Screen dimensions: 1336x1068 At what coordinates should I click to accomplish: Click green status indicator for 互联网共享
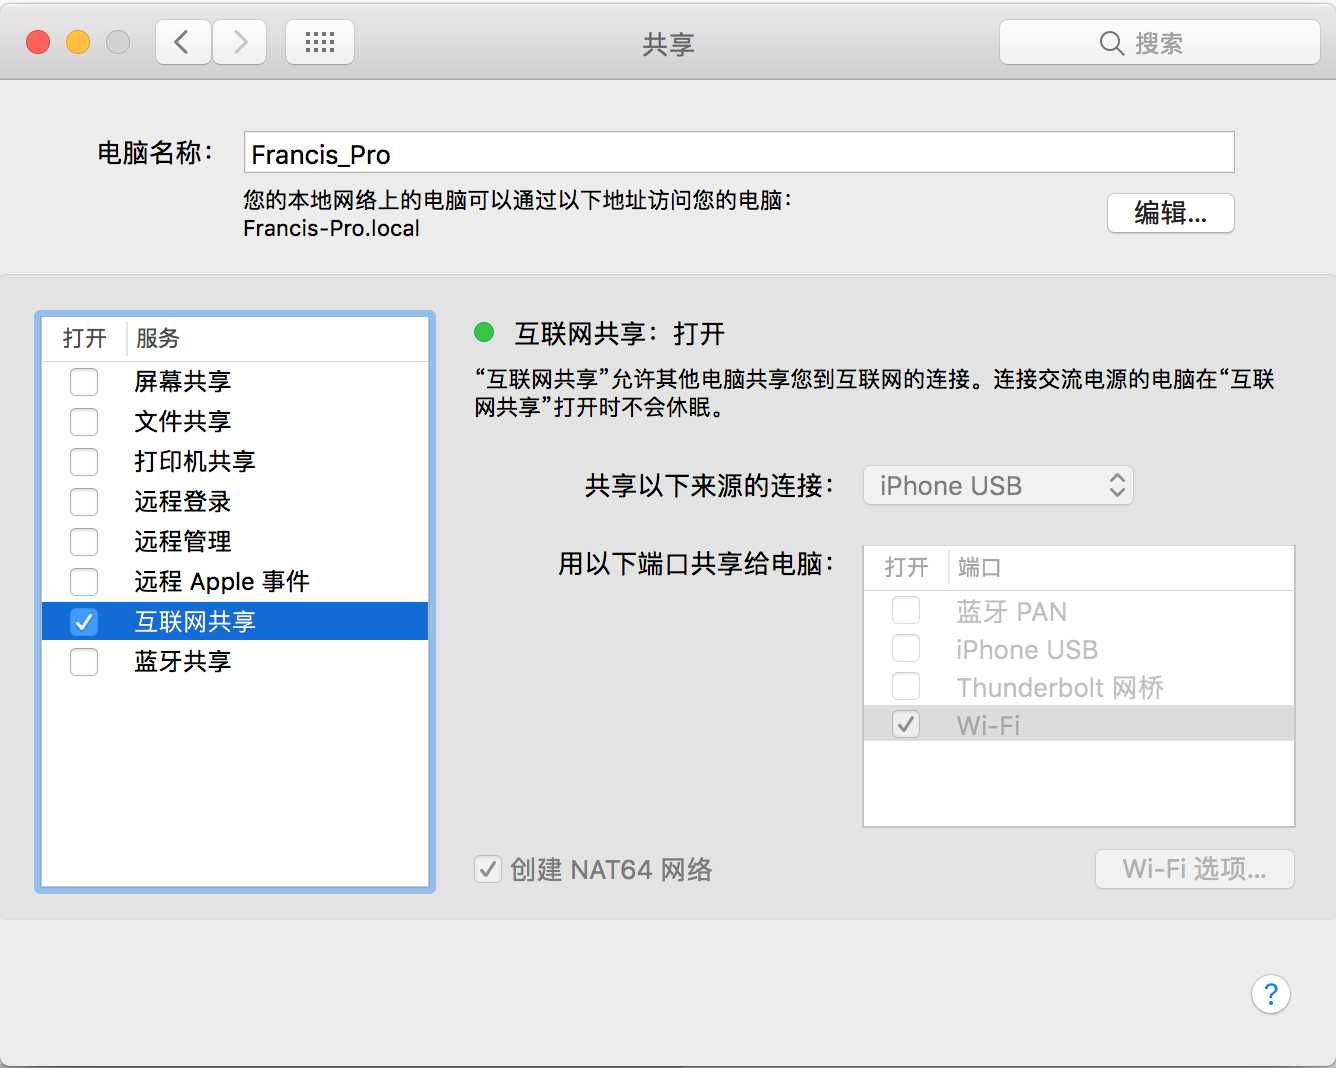(x=484, y=332)
